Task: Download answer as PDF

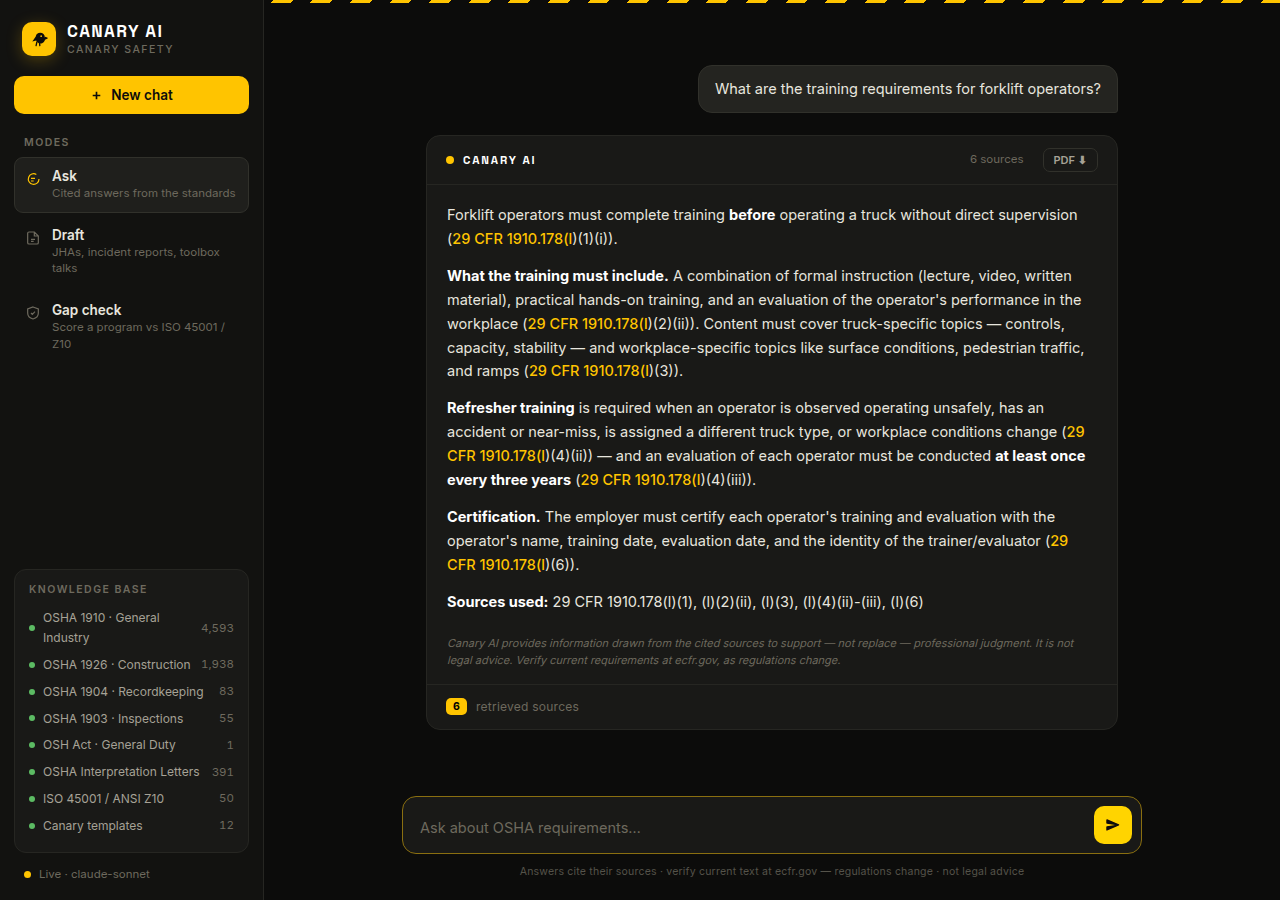Action: click(1070, 160)
